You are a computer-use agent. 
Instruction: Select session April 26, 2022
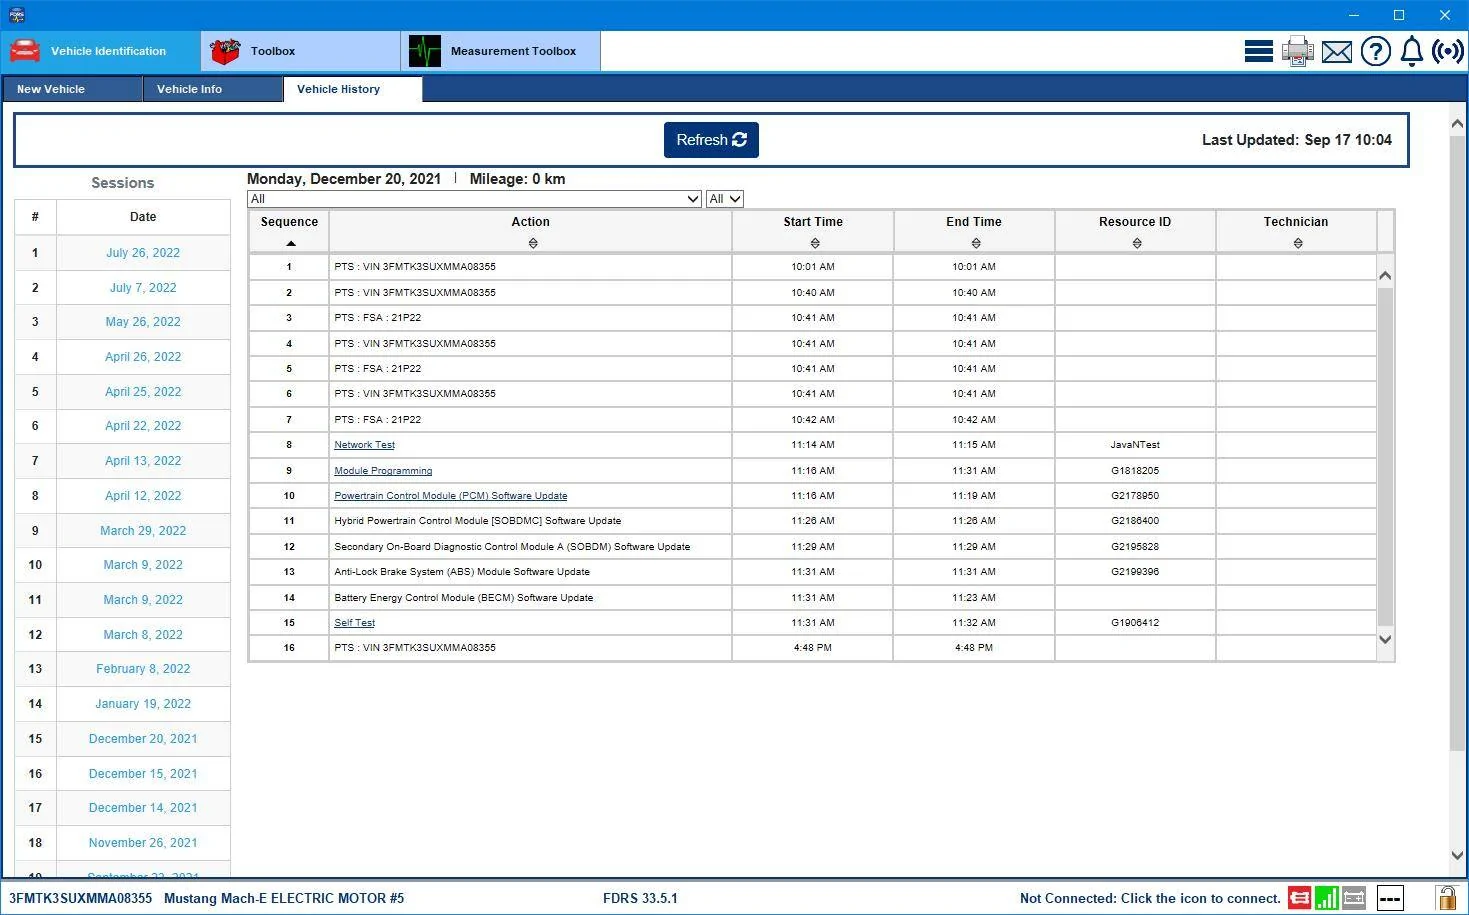[143, 357]
